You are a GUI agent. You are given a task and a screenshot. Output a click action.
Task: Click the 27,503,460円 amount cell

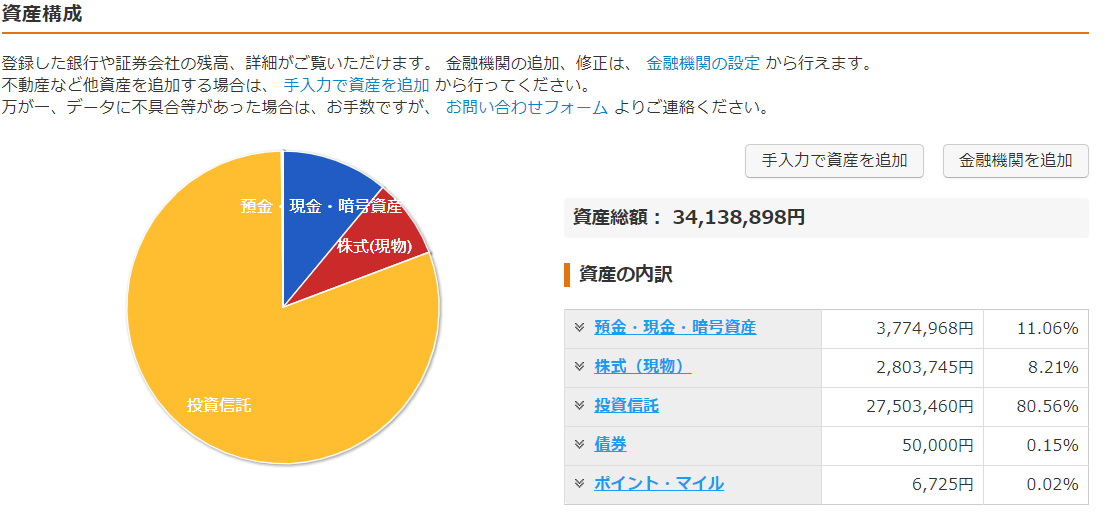902,406
